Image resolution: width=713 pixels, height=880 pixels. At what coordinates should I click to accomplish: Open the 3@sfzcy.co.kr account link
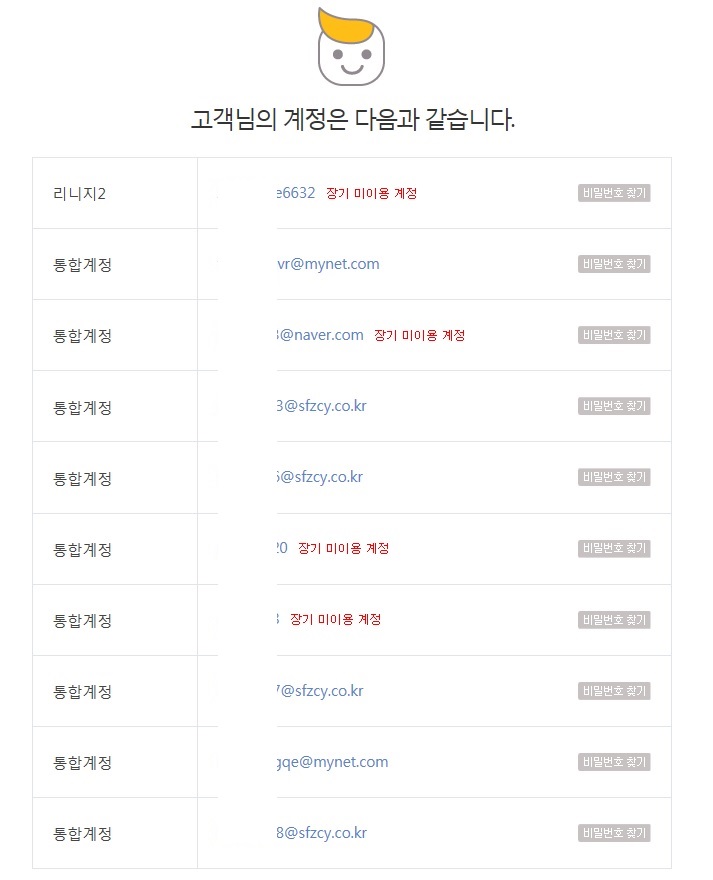coord(320,406)
